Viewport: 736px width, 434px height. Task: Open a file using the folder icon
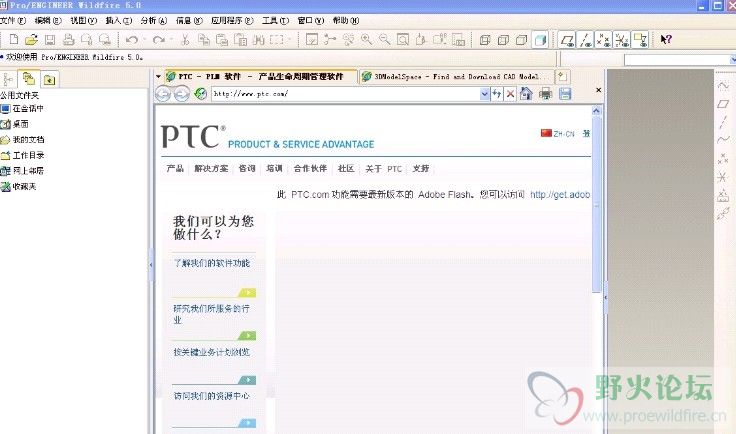tap(31, 40)
